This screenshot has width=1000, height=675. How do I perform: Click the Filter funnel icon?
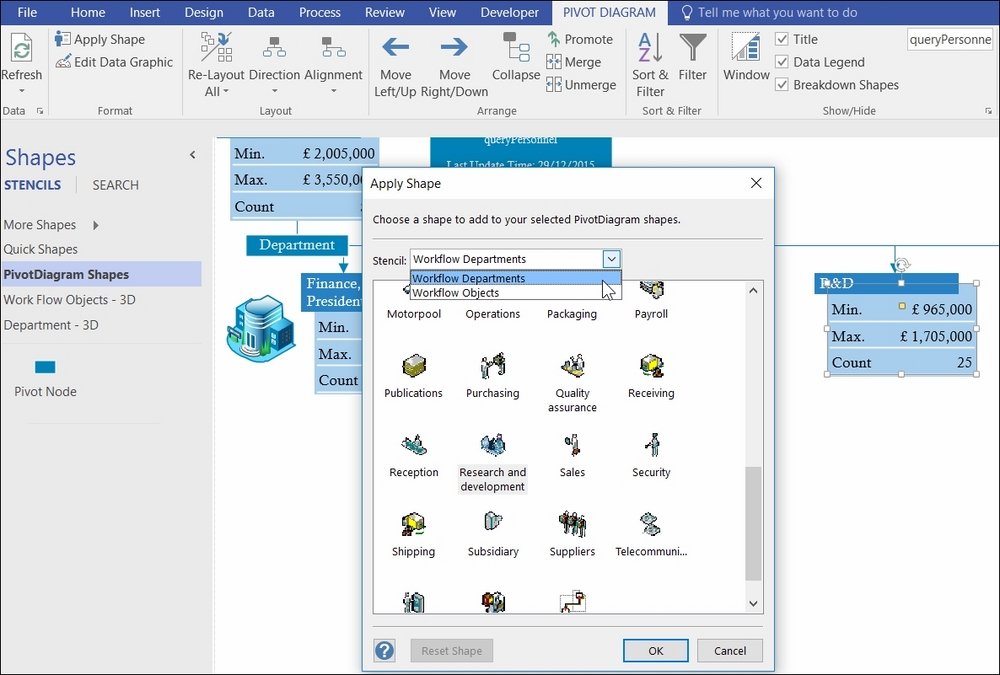(x=693, y=48)
